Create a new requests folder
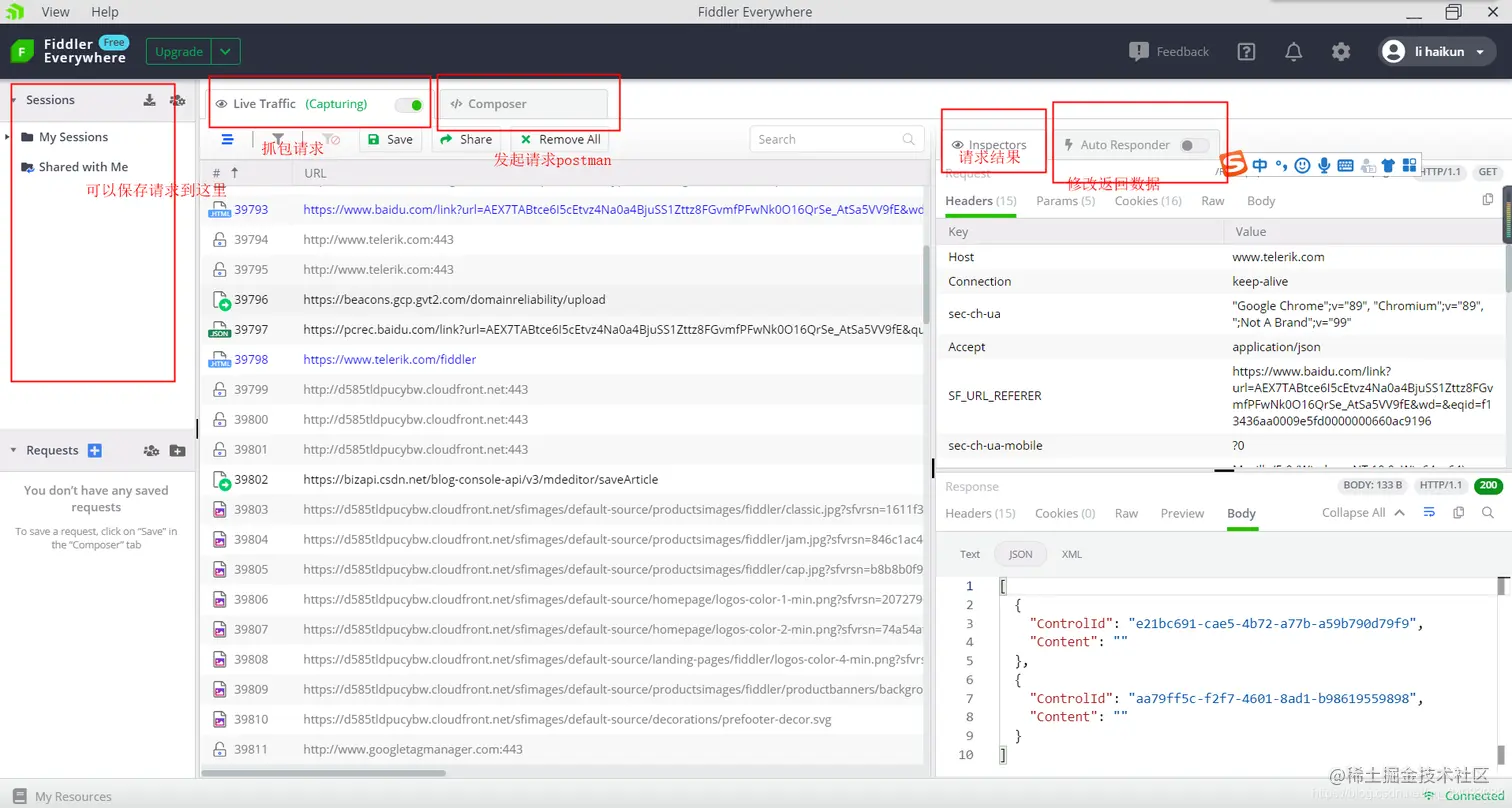Image resolution: width=1512 pixels, height=808 pixels. click(x=177, y=451)
